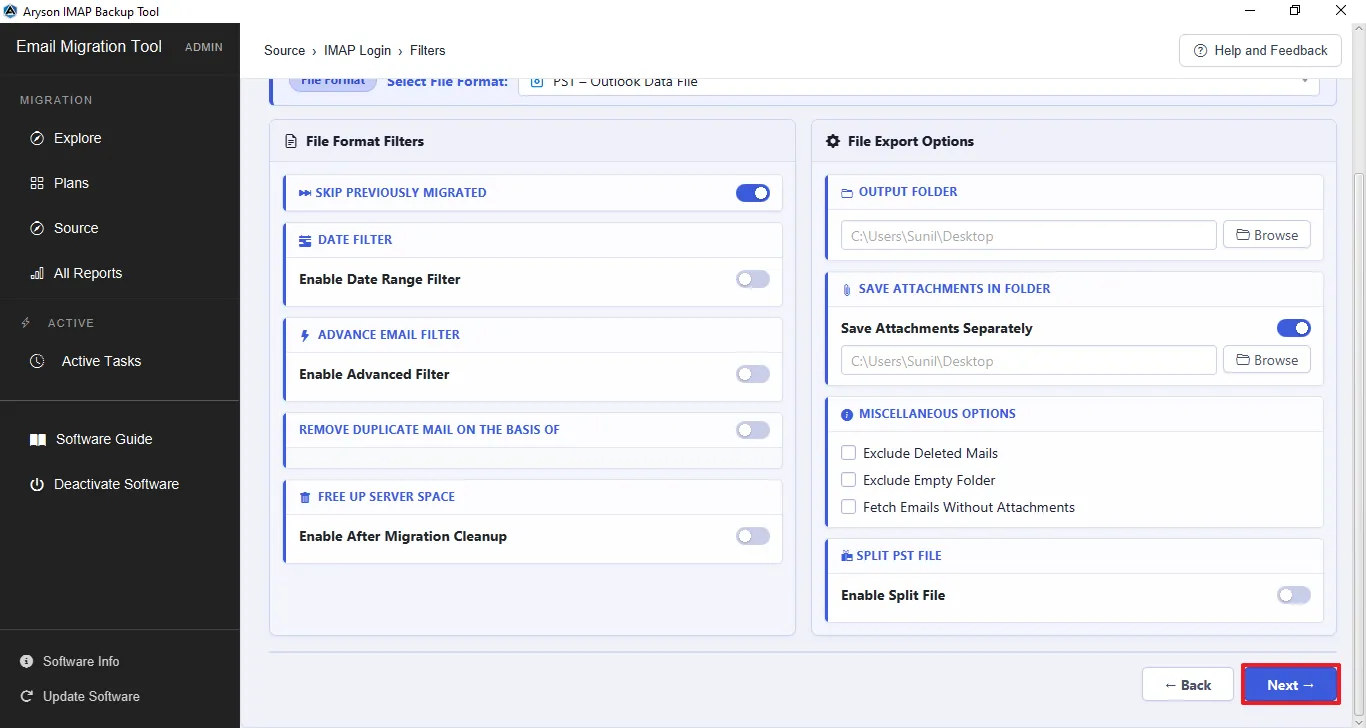Click the File Format tab label
The image size is (1366, 728).
(333, 81)
